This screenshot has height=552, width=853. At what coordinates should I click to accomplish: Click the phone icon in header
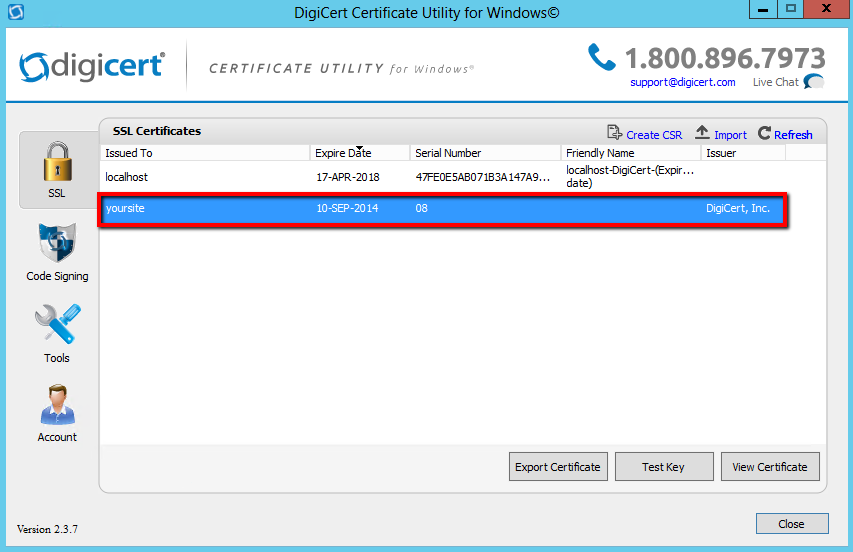tap(602, 57)
